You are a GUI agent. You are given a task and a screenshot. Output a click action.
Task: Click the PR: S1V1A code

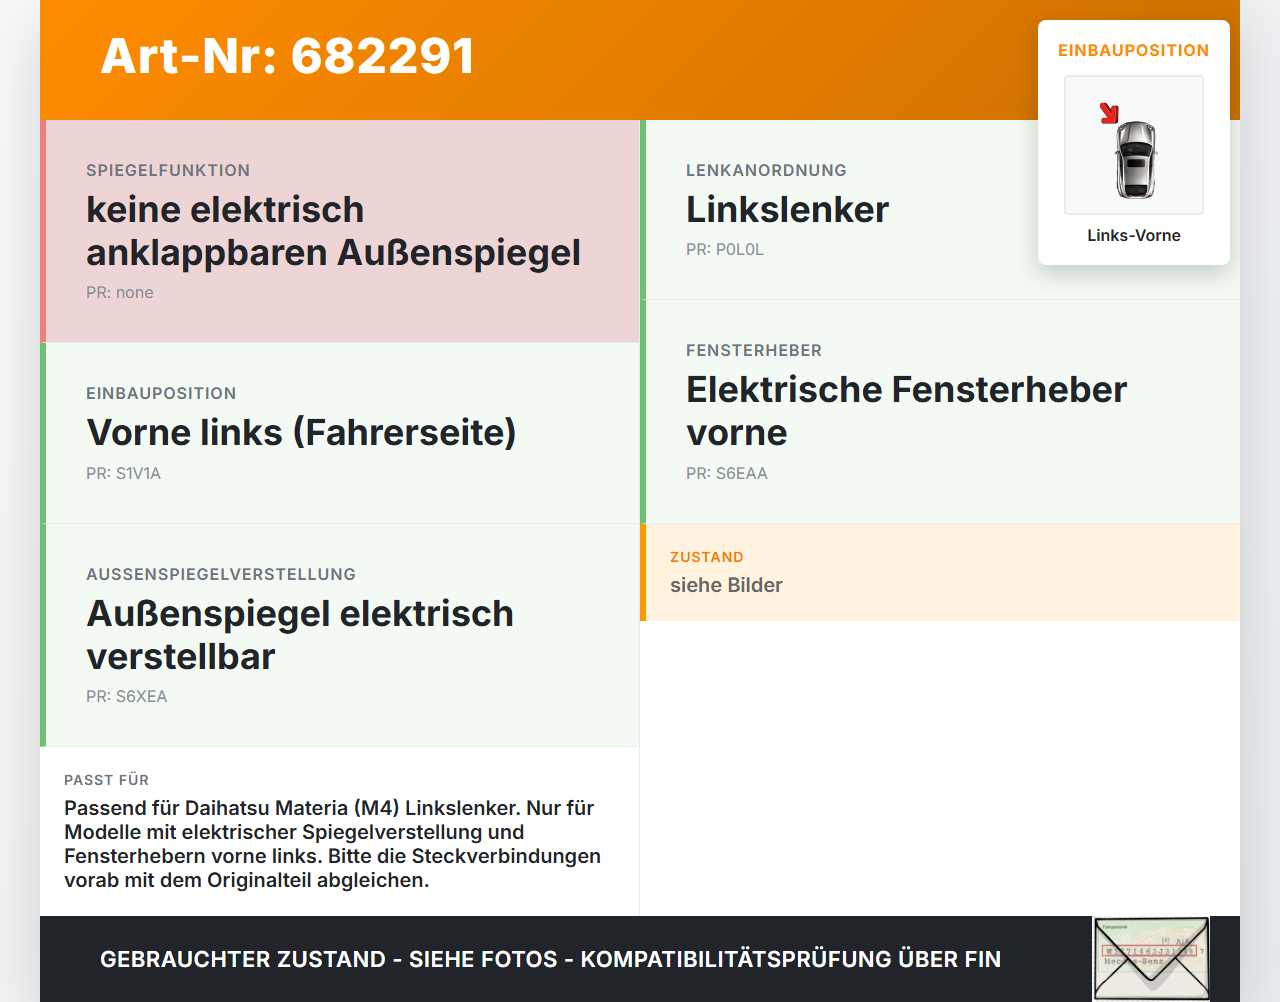[x=124, y=474]
